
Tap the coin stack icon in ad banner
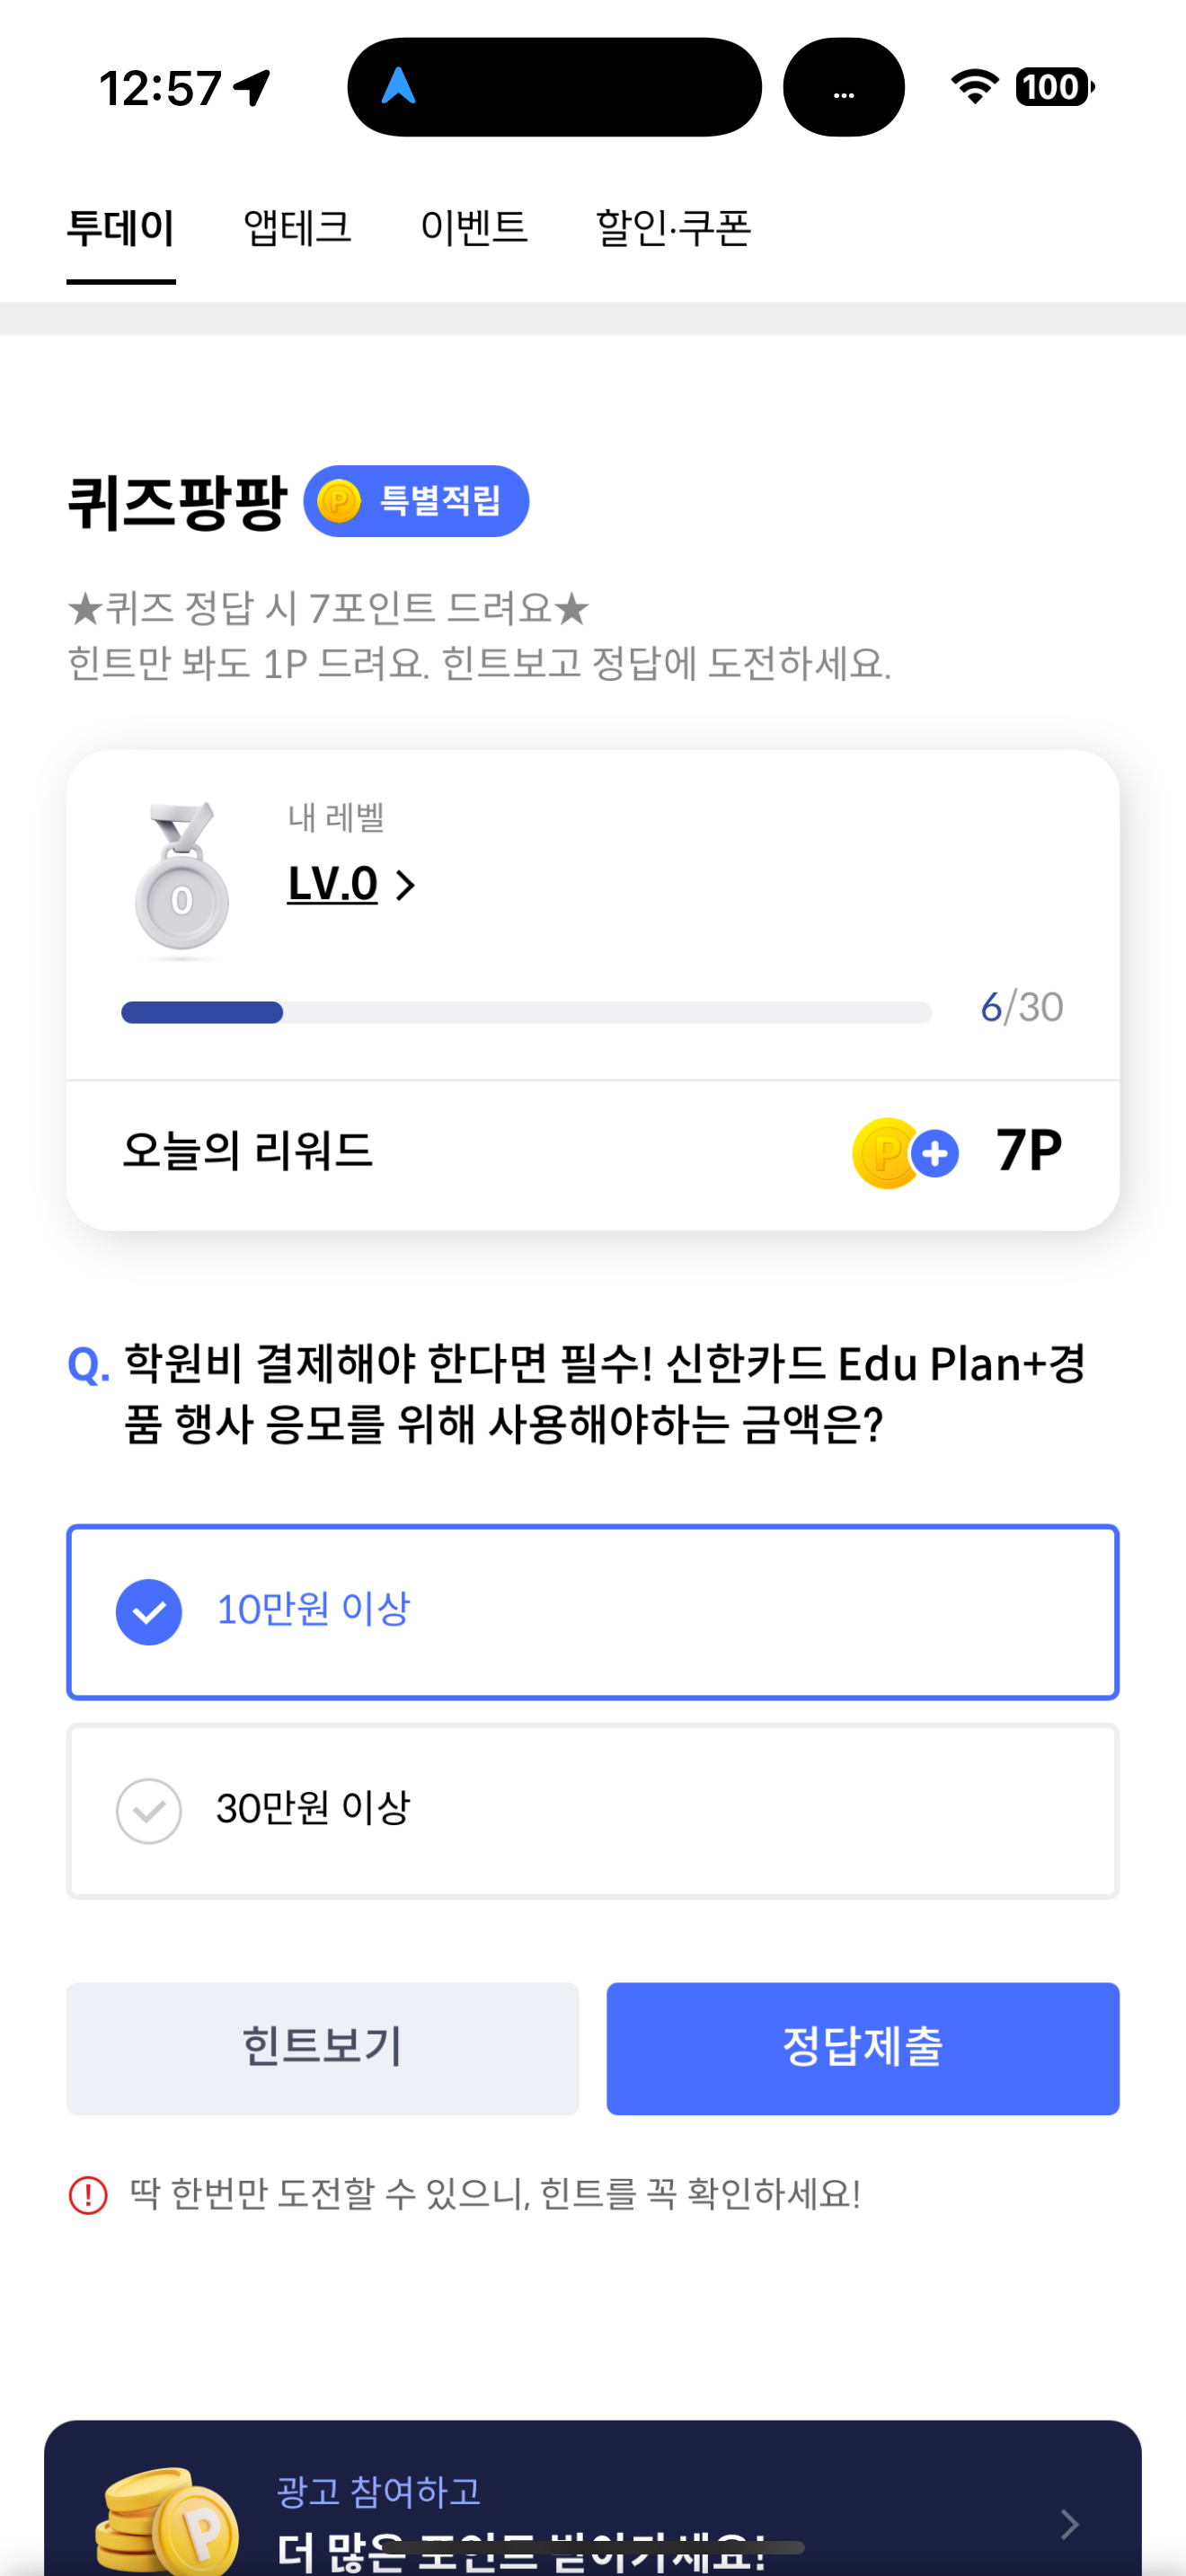coord(166,2520)
